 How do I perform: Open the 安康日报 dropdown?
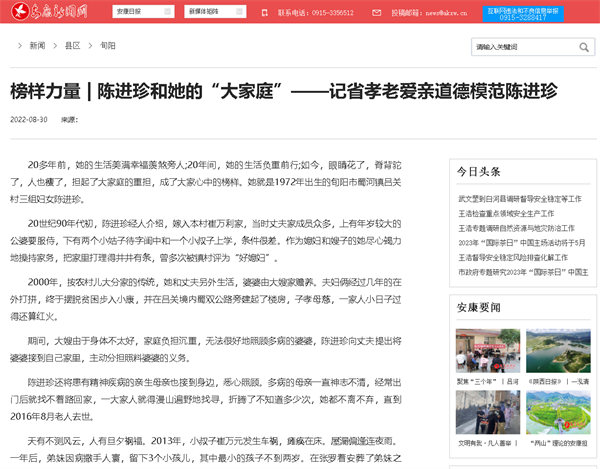[x=141, y=12]
